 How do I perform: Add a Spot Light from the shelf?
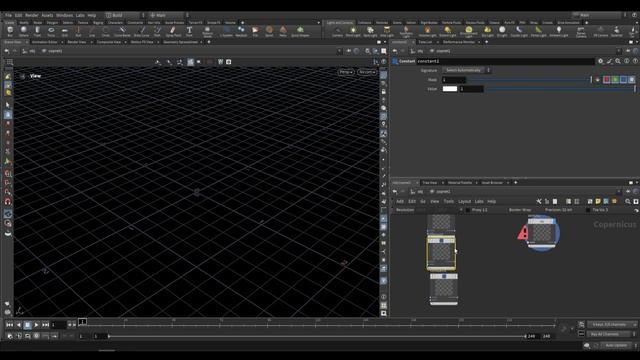(x=370, y=31)
